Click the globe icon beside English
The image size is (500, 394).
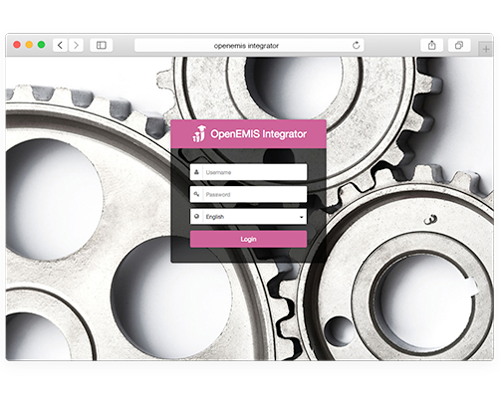tap(197, 216)
